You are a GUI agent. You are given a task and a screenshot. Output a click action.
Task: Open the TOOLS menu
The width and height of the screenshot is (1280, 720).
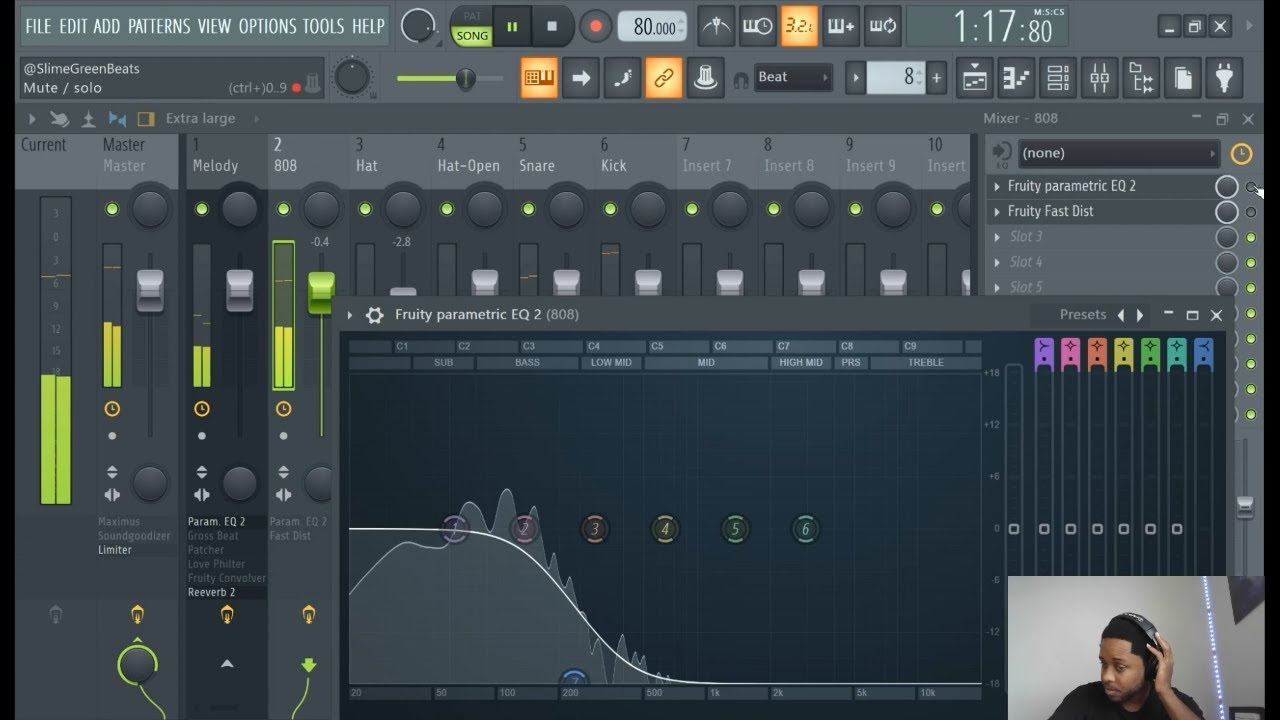click(x=324, y=27)
